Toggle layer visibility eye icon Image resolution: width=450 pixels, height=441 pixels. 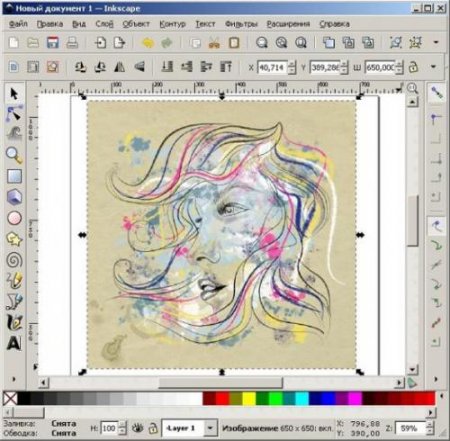[x=137, y=428]
